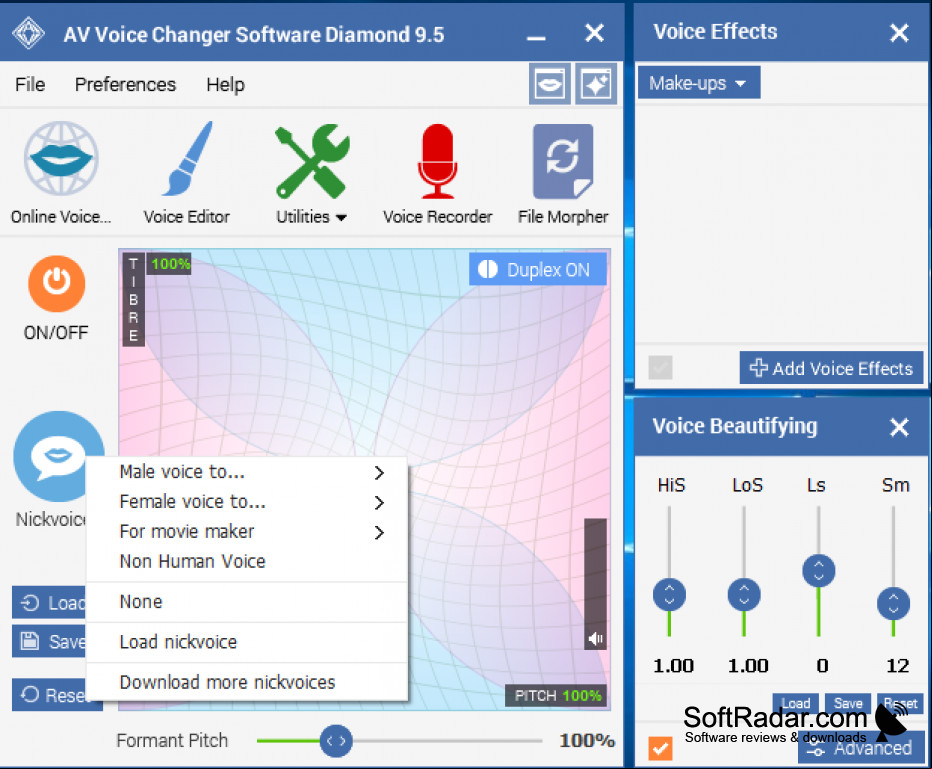
Task: Click the orange ON/OFF power button
Action: pos(56,283)
